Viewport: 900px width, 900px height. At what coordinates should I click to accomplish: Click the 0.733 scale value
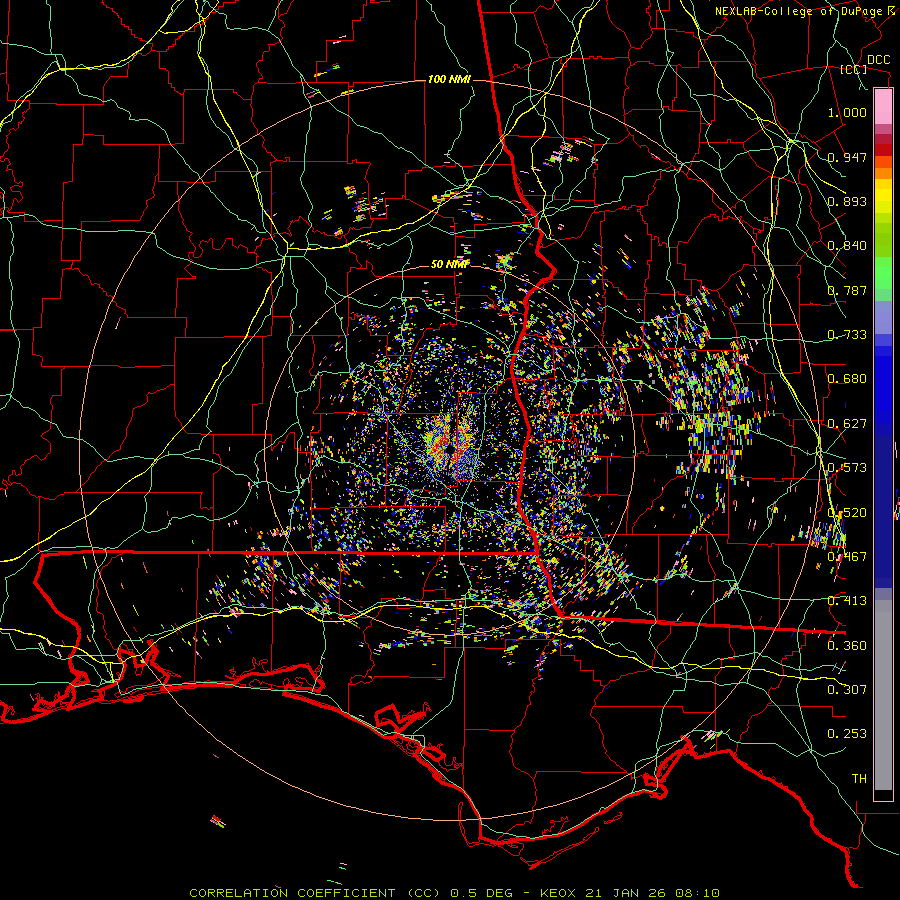tap(847, 335)
